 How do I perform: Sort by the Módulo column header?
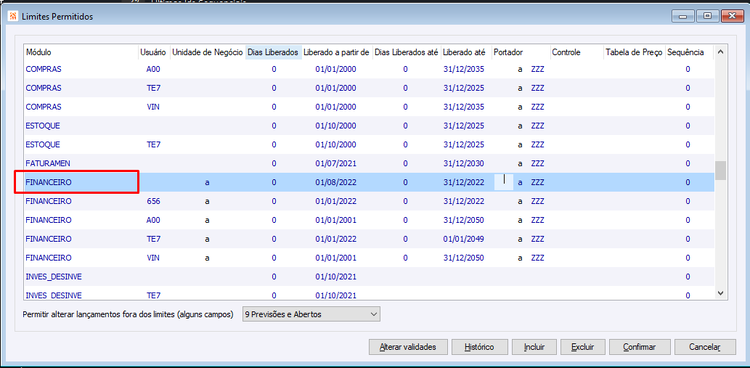(81, 52)
